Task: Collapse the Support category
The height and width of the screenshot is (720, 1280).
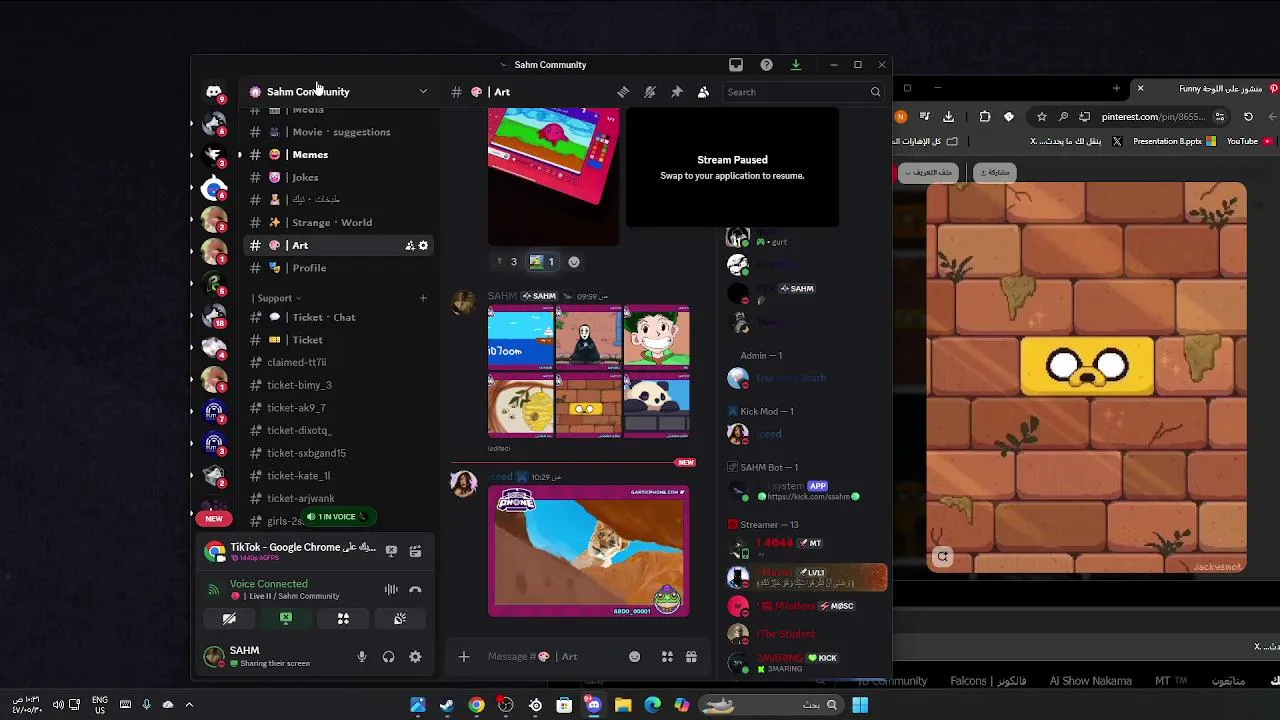Action: pyautogui.click(x=277, y=298)
